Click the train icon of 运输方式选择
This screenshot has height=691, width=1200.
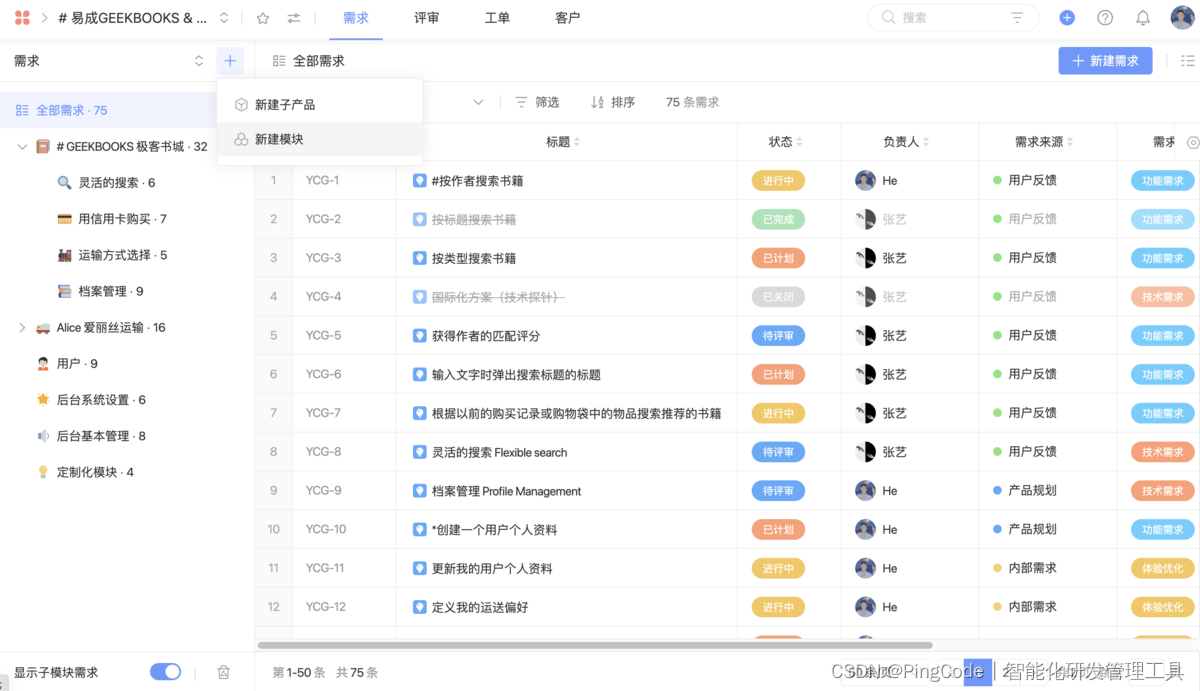click(x=65, y=255)
